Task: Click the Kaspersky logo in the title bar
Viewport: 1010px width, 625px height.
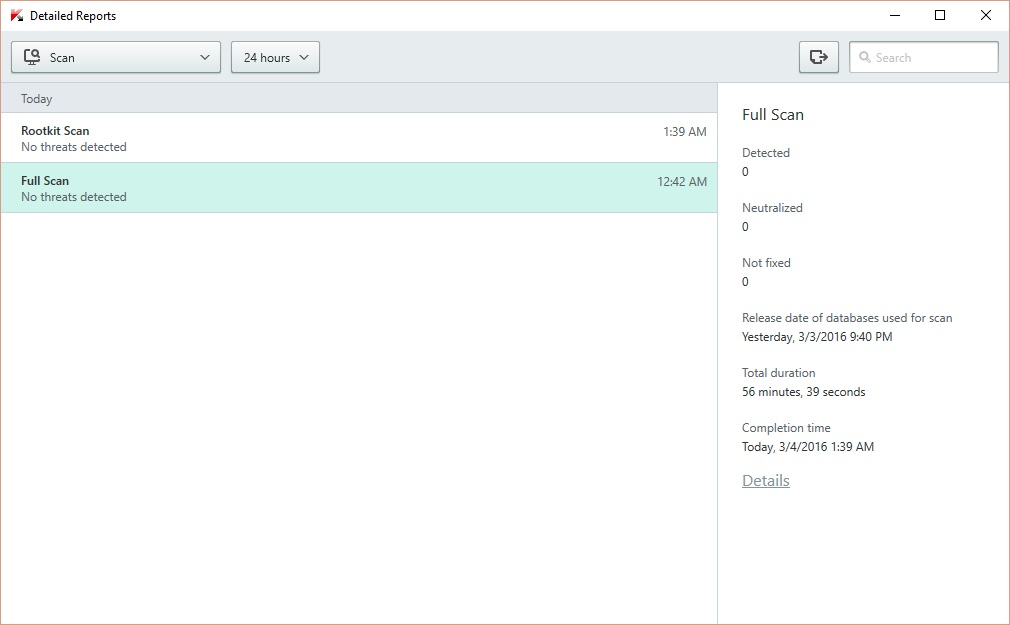Action: (16, 16)
